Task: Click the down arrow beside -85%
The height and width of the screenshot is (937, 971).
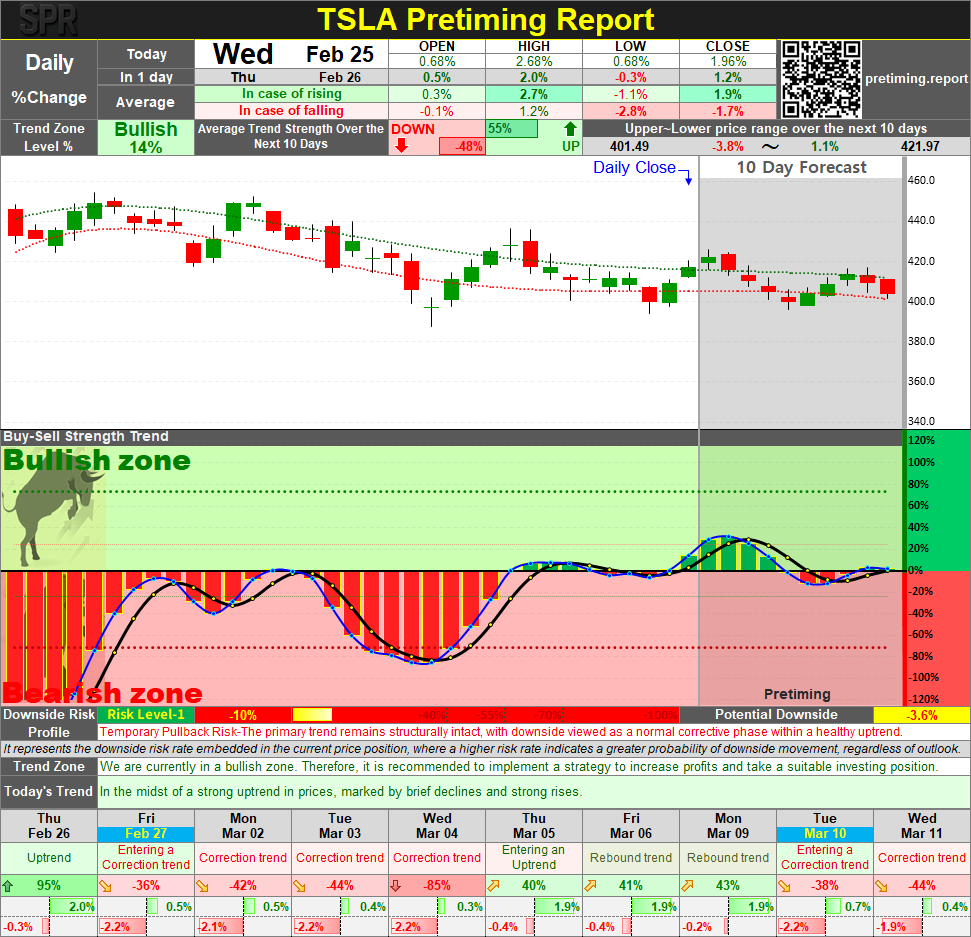Action: [396, 886]
